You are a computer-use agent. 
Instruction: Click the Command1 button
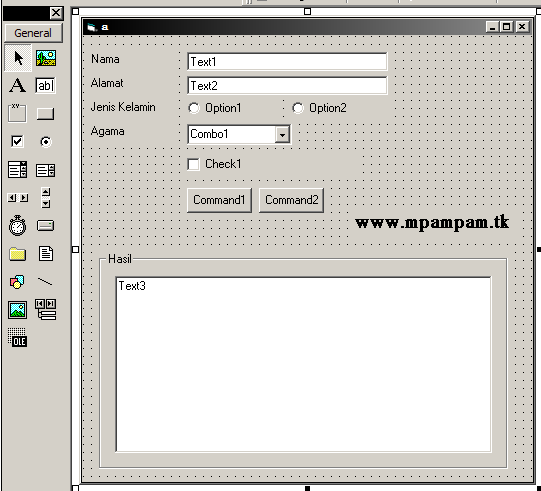[219, 200]
